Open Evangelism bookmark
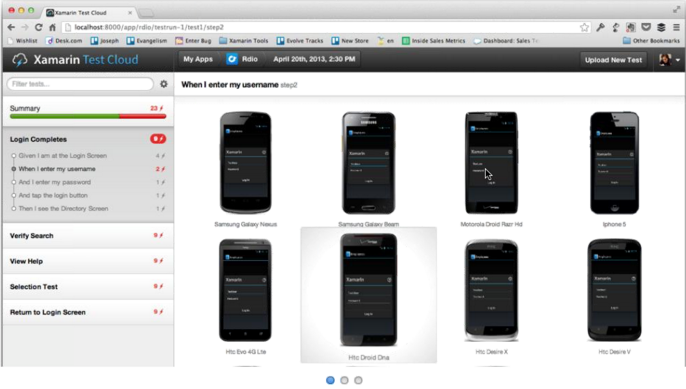Image resolution: width=686 pixels, height=389 pixels. pyautogui.click(x=147, y=41)
